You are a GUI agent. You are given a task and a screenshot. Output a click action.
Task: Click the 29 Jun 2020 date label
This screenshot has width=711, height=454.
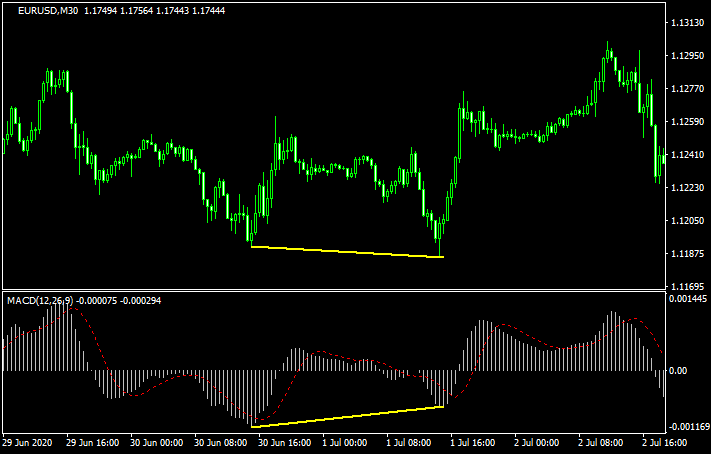click(x=30, y=441)
